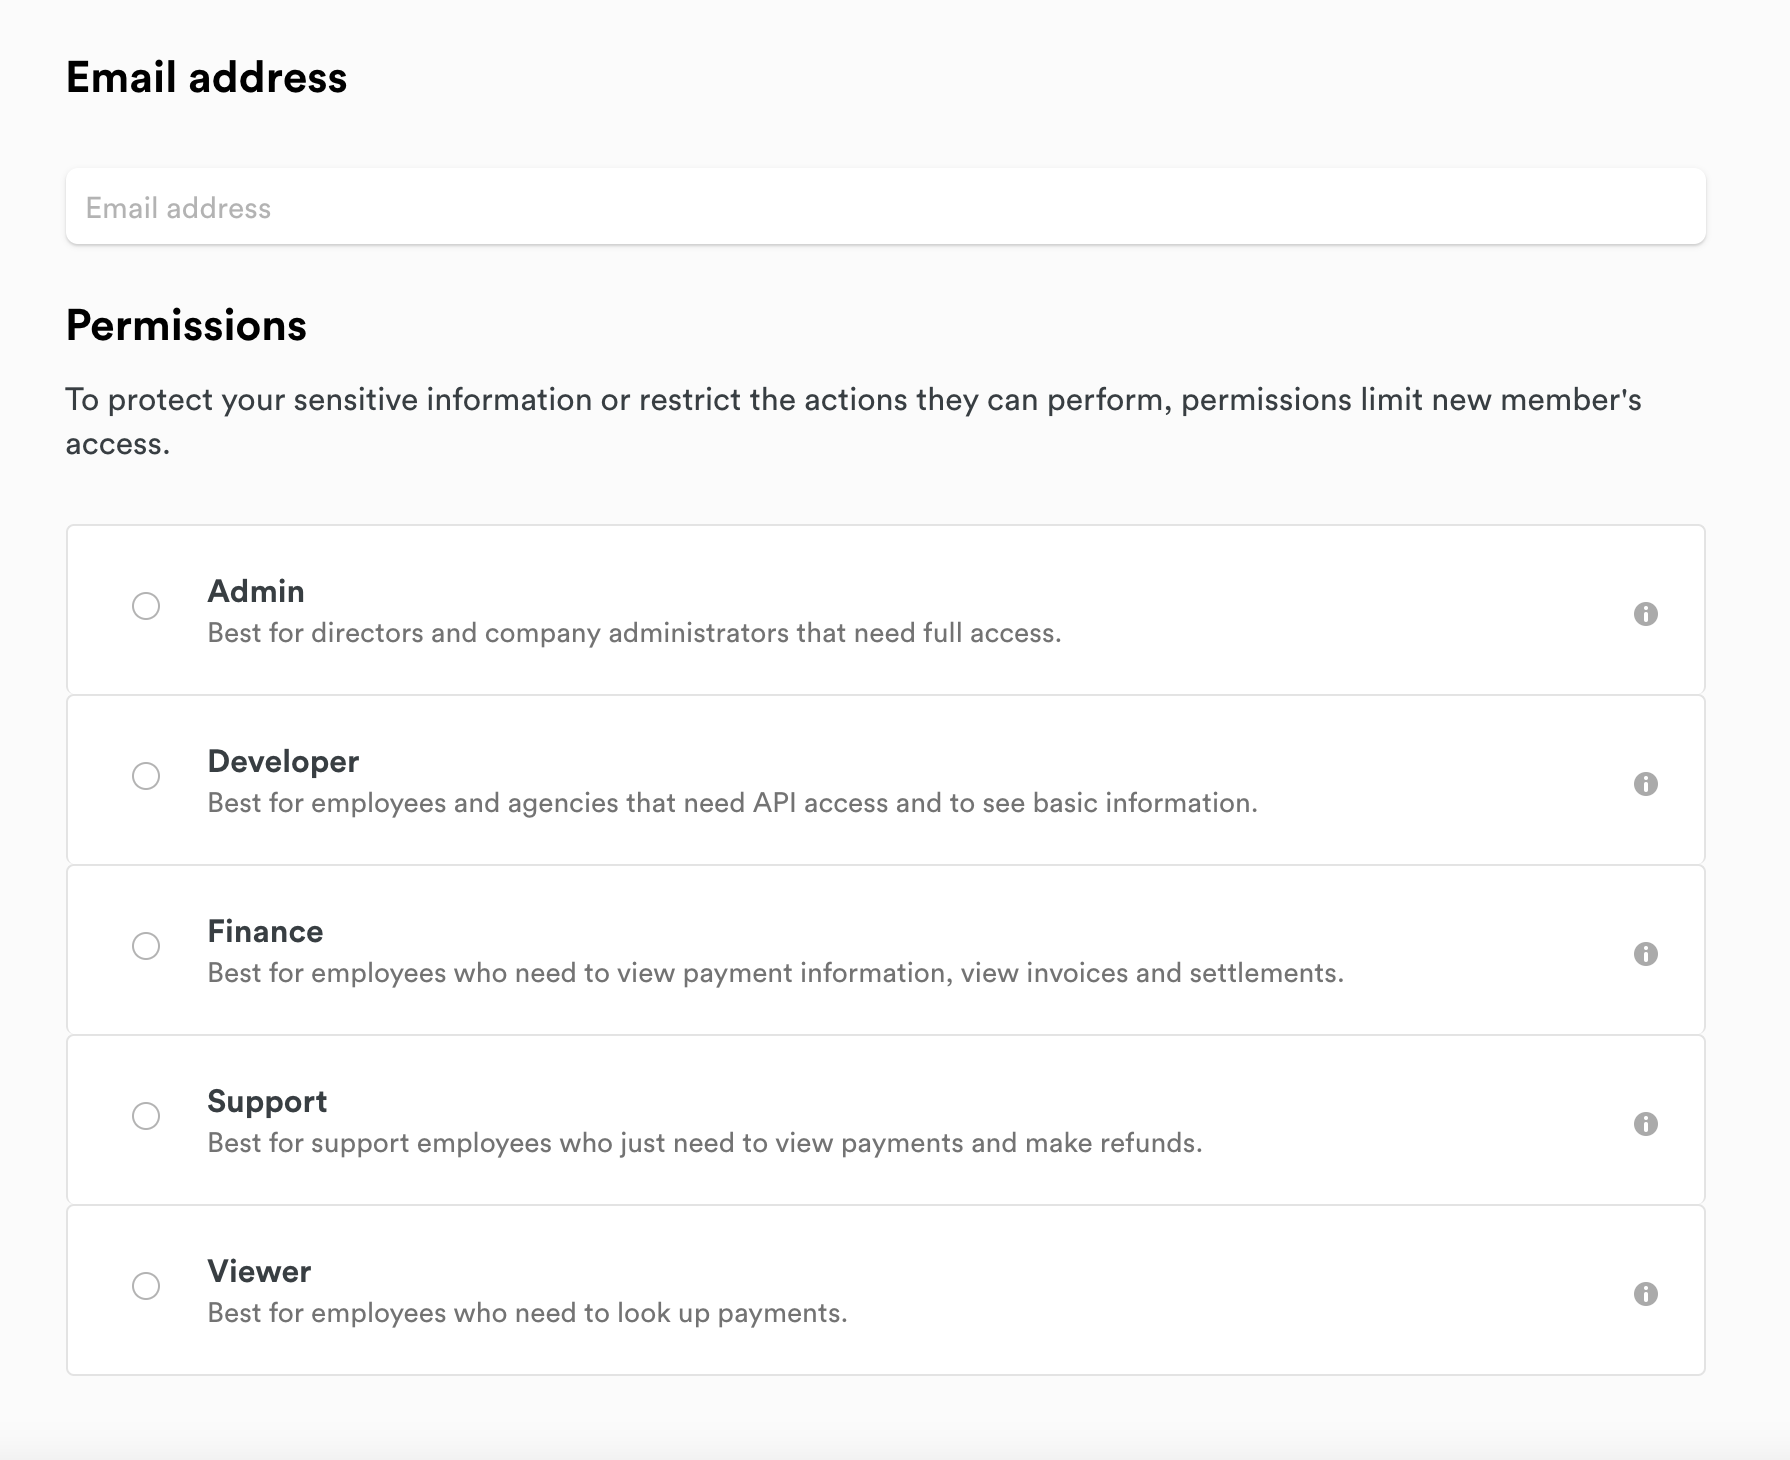
Task: Select the Developer radio button
Action: point(146,776)
